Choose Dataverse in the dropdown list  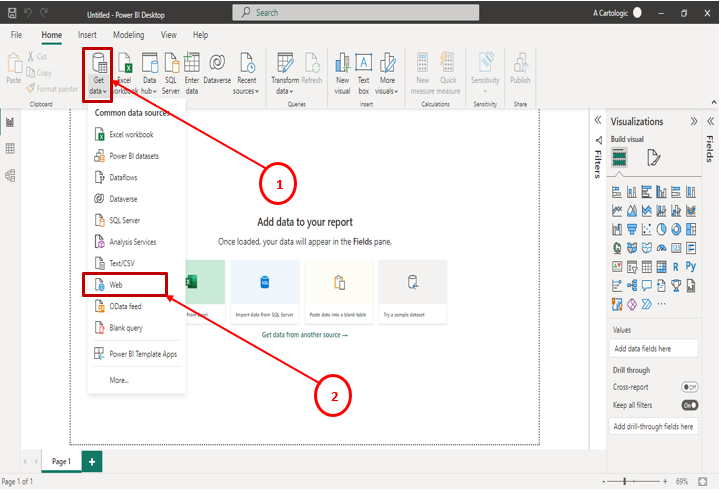click(137, 199)
